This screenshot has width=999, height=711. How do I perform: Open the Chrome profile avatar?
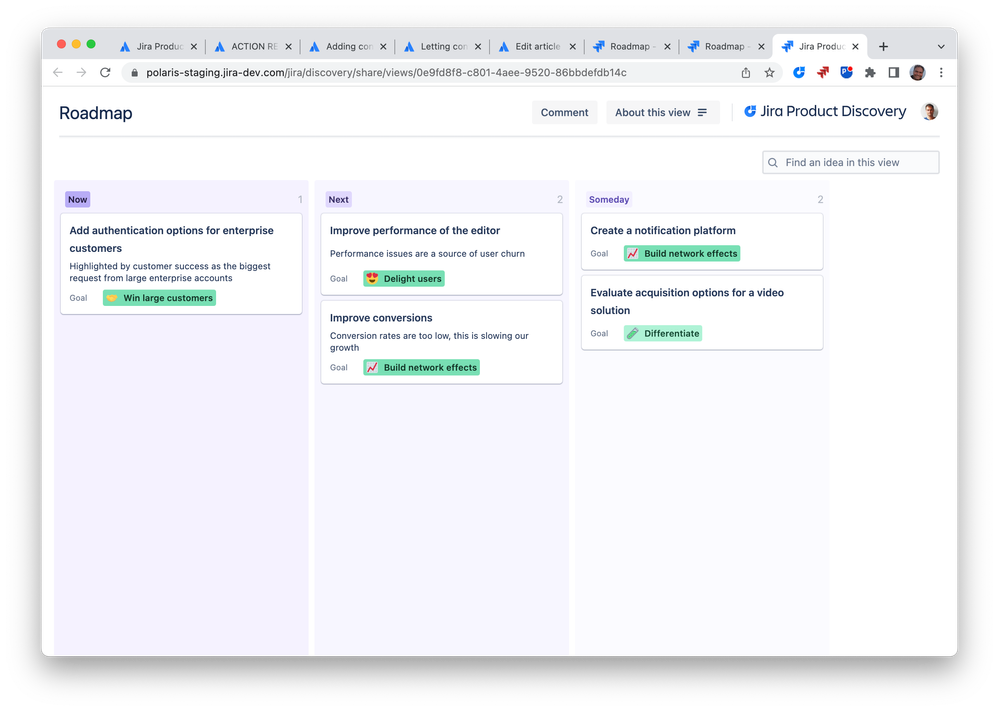tap(917, 73)
